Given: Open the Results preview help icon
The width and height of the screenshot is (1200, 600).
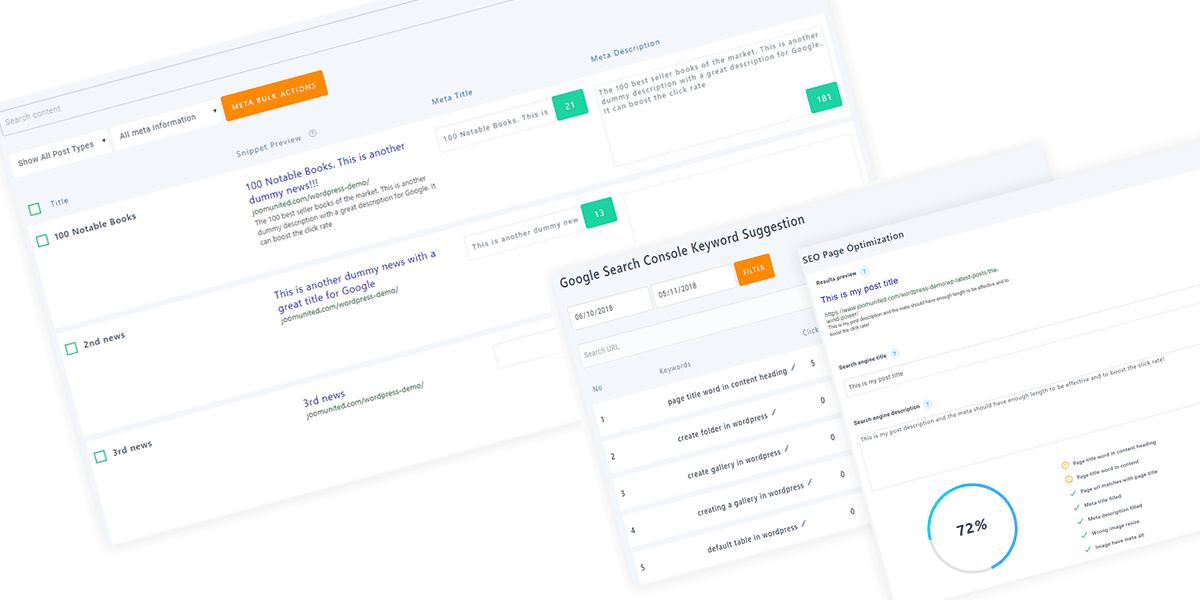Looking at the screenshot, I should click(863, 269).
